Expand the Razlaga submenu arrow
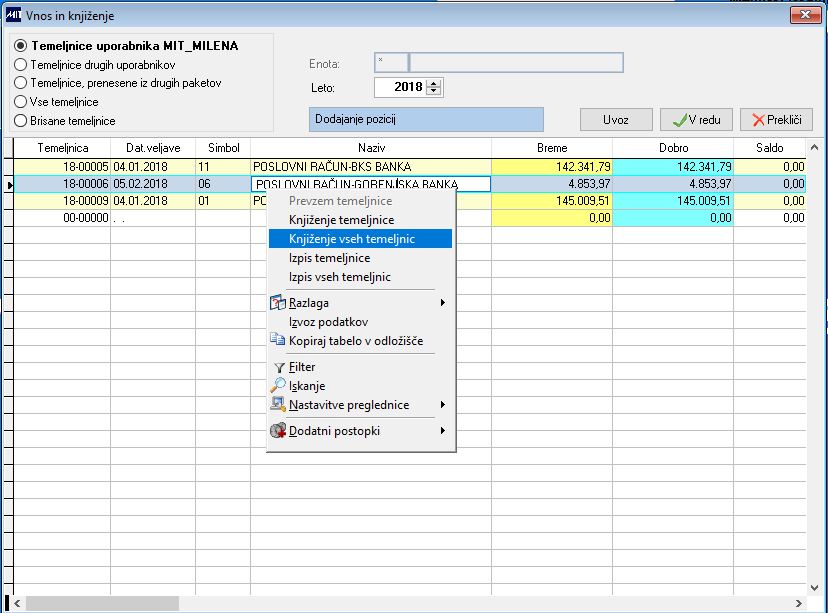 tap(443, 303)
